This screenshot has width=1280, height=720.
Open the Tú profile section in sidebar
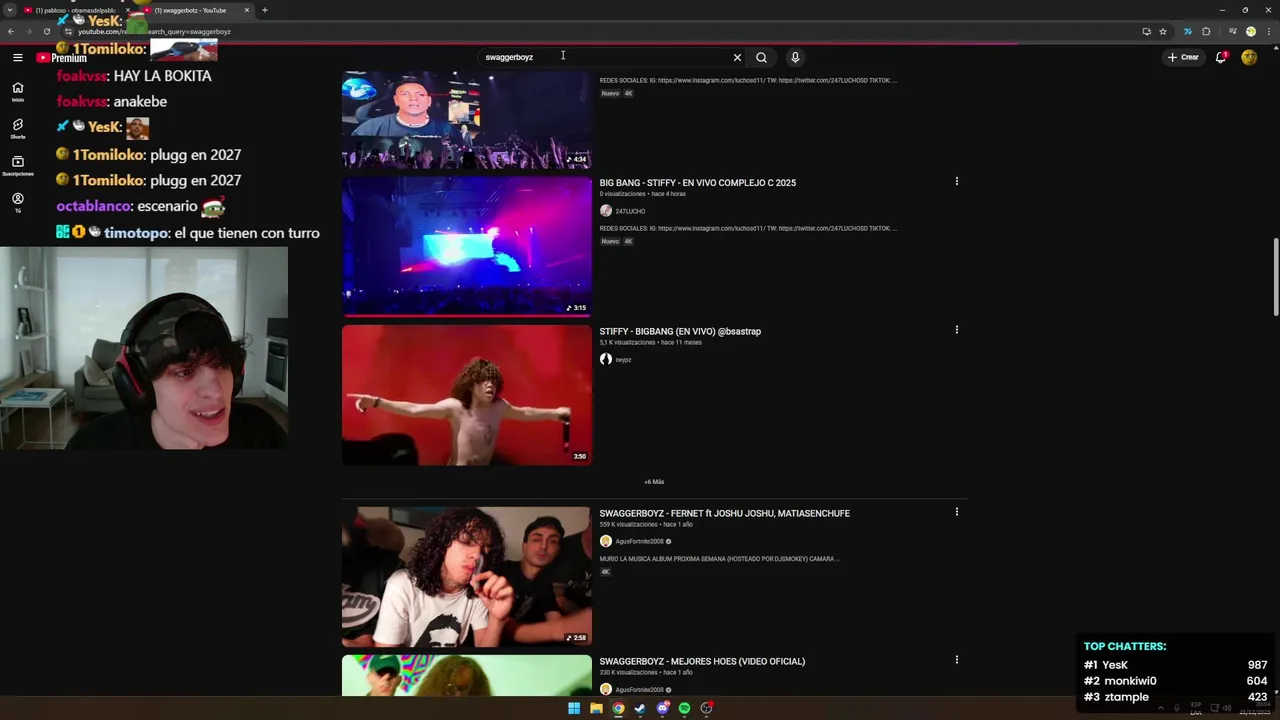pos(17,202)
